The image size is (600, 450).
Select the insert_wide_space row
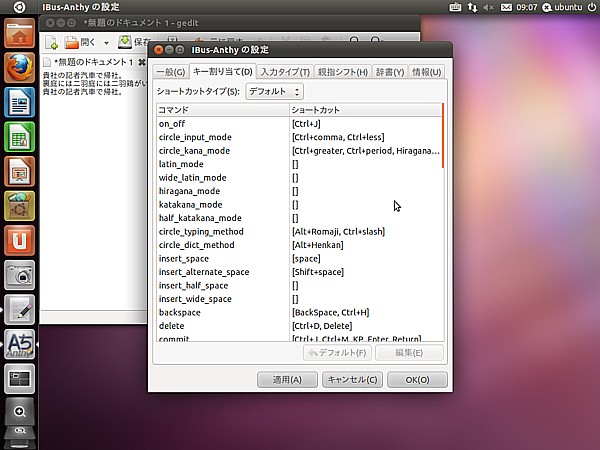299,299
